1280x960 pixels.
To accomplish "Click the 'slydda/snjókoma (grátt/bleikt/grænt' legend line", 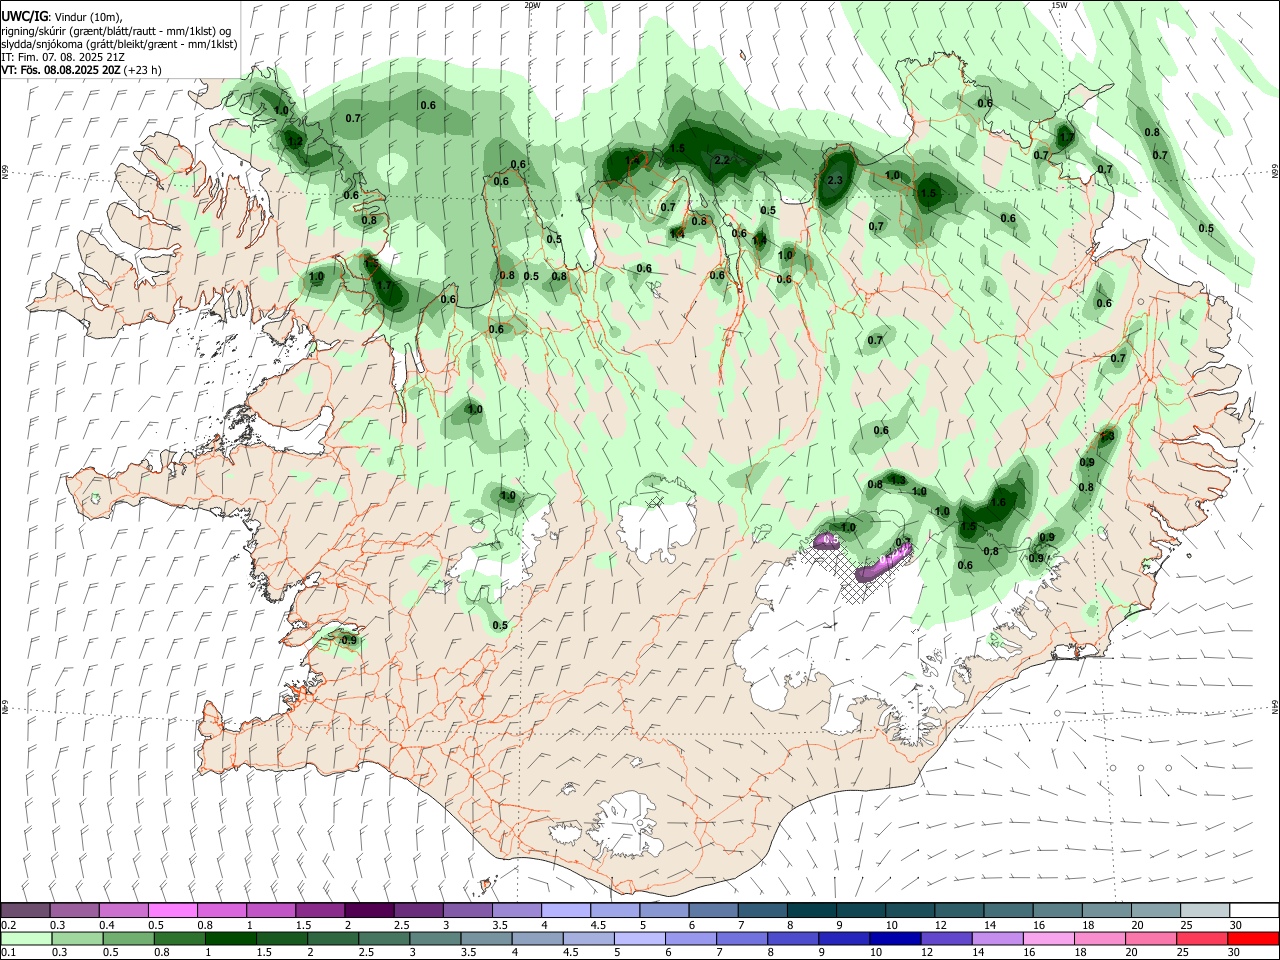I will point(119,44).
